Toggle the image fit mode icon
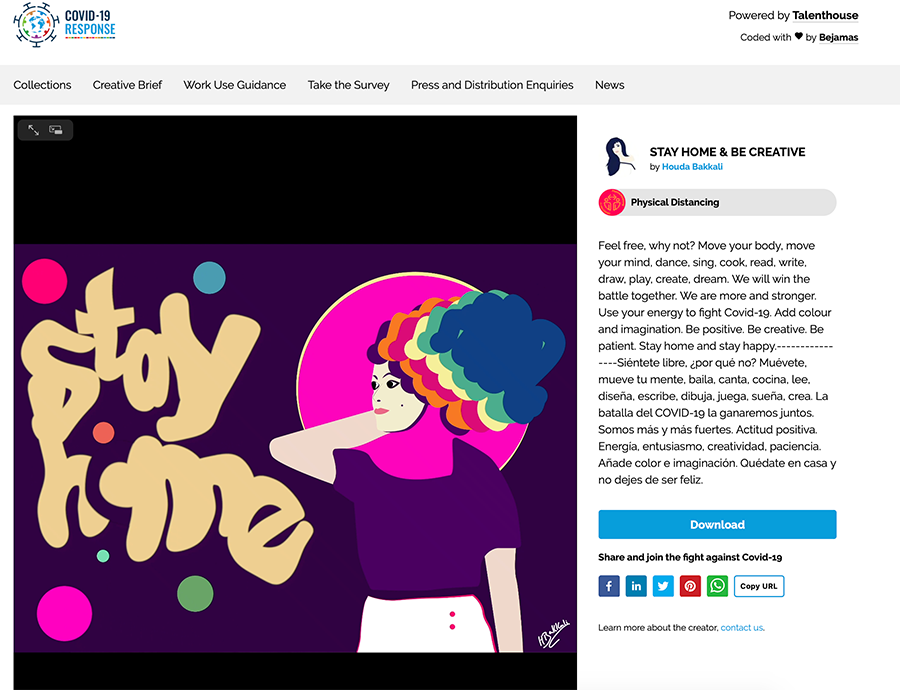This screenshot has height=690, width=900. (x=56, y=130)
